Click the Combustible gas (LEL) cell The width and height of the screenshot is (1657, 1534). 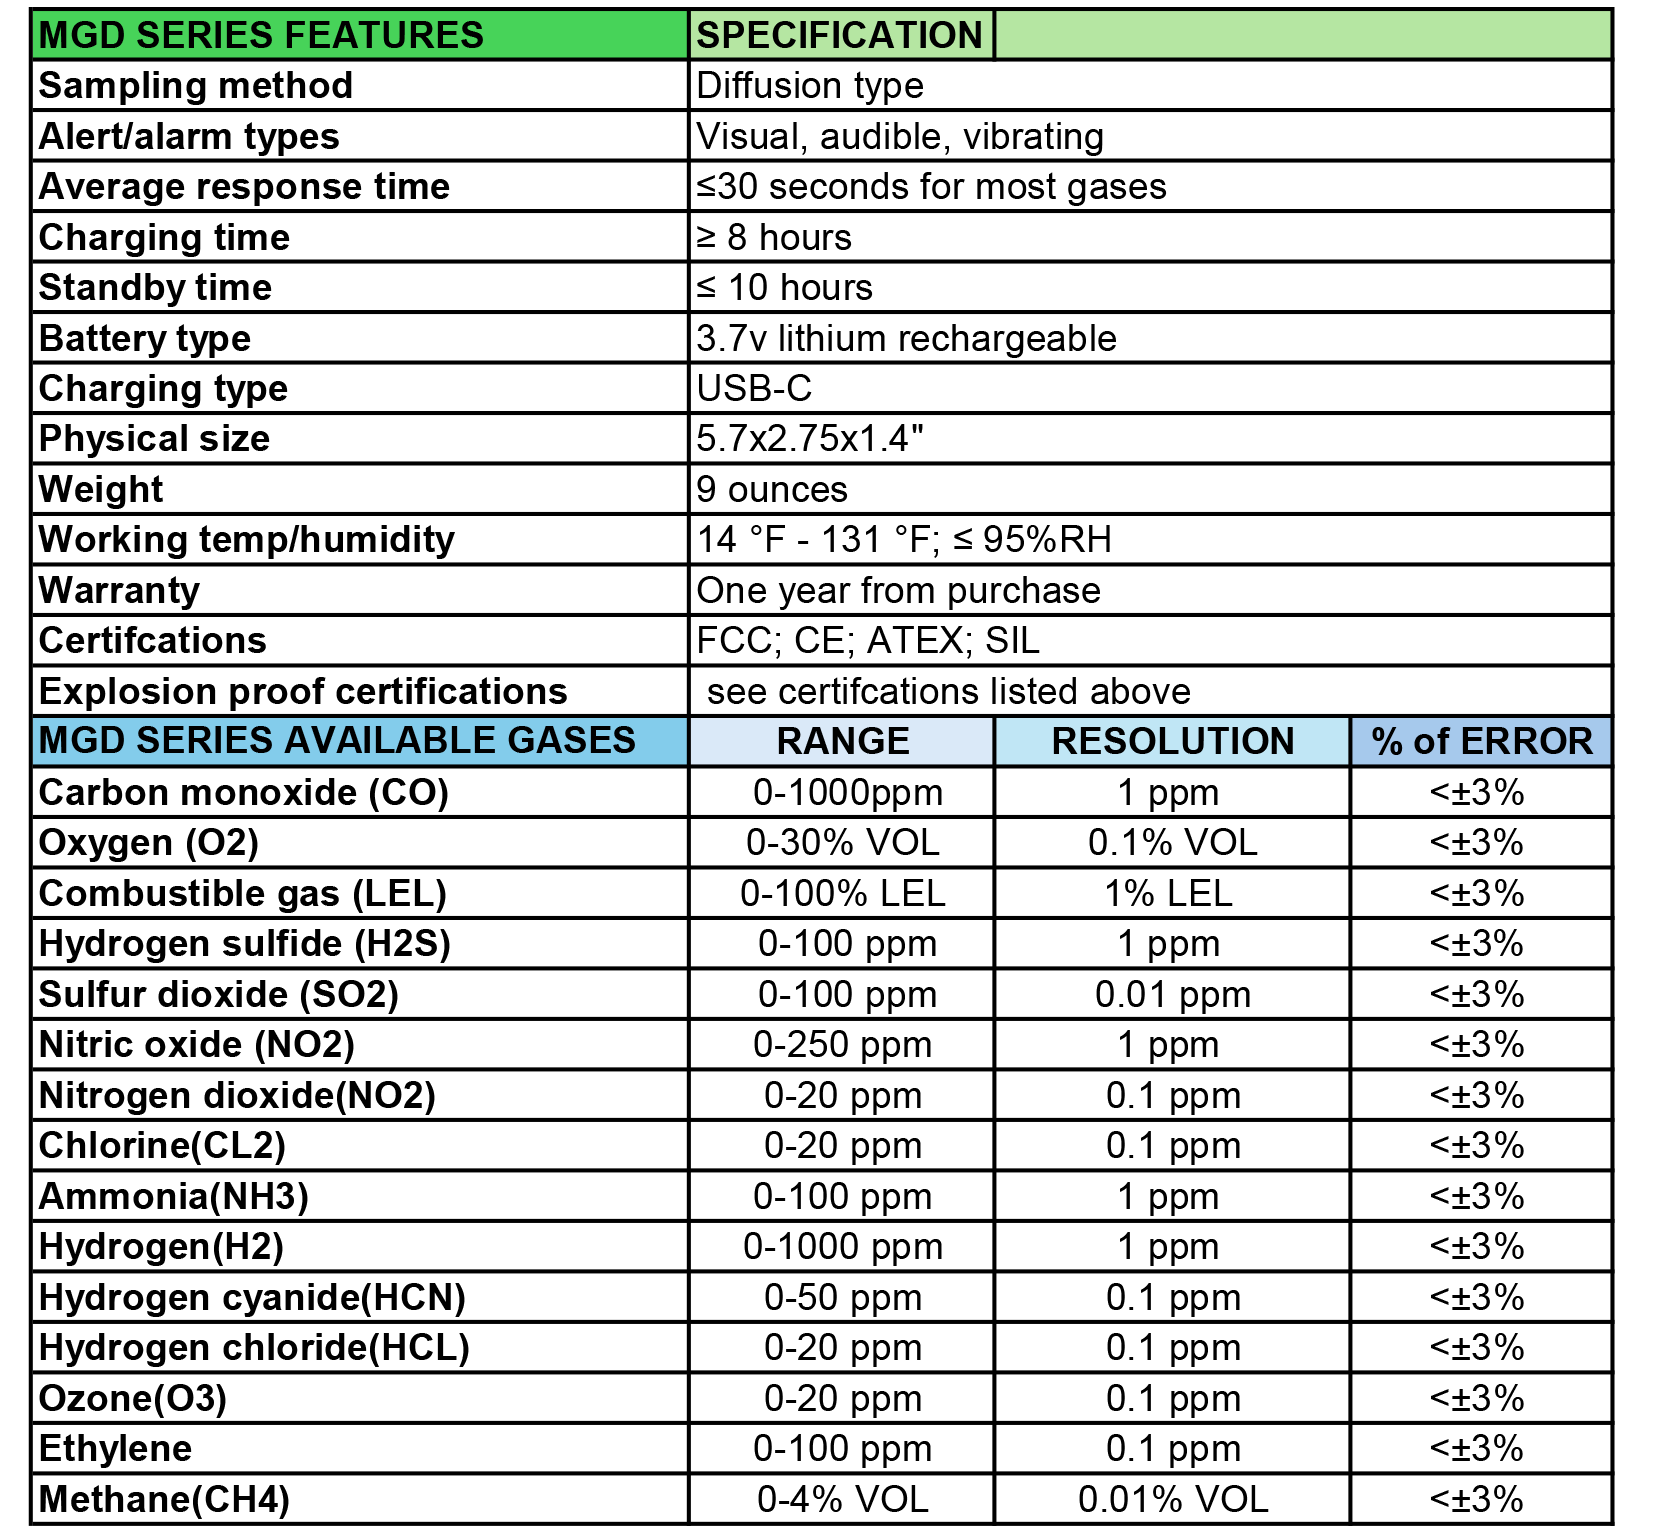click(359, 894)
